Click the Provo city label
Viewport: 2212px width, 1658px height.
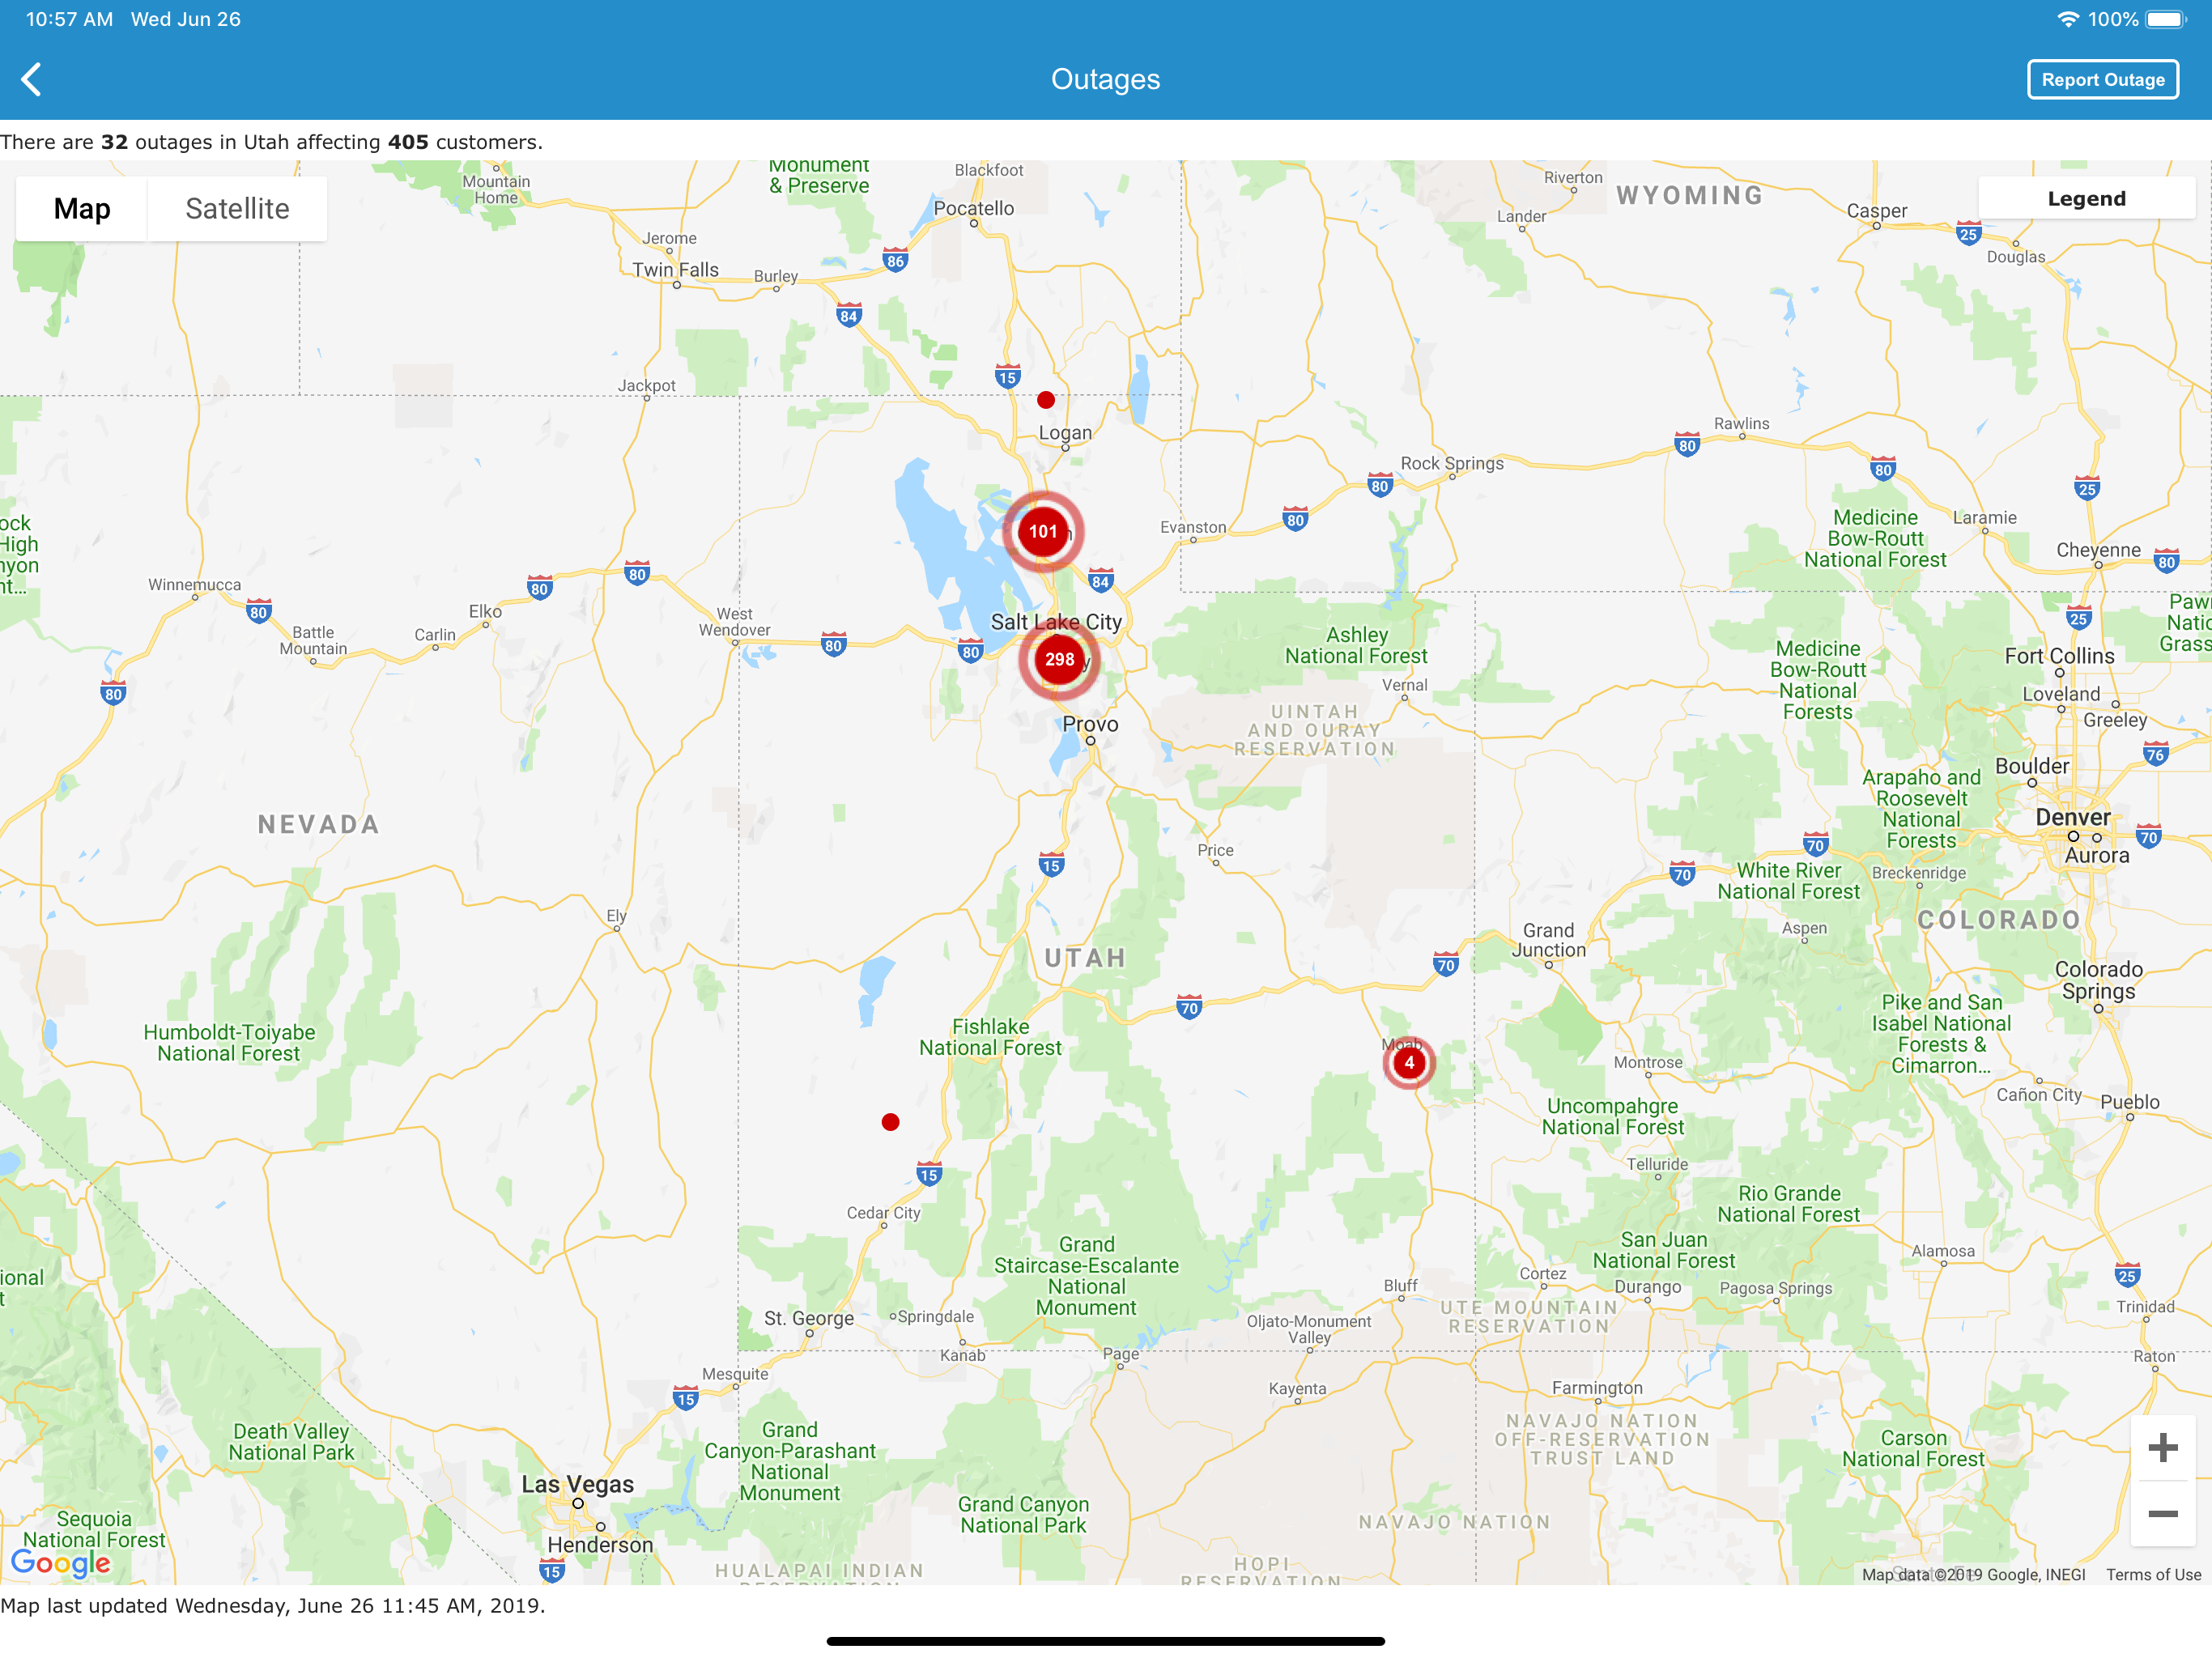[x=1090, y=724]
